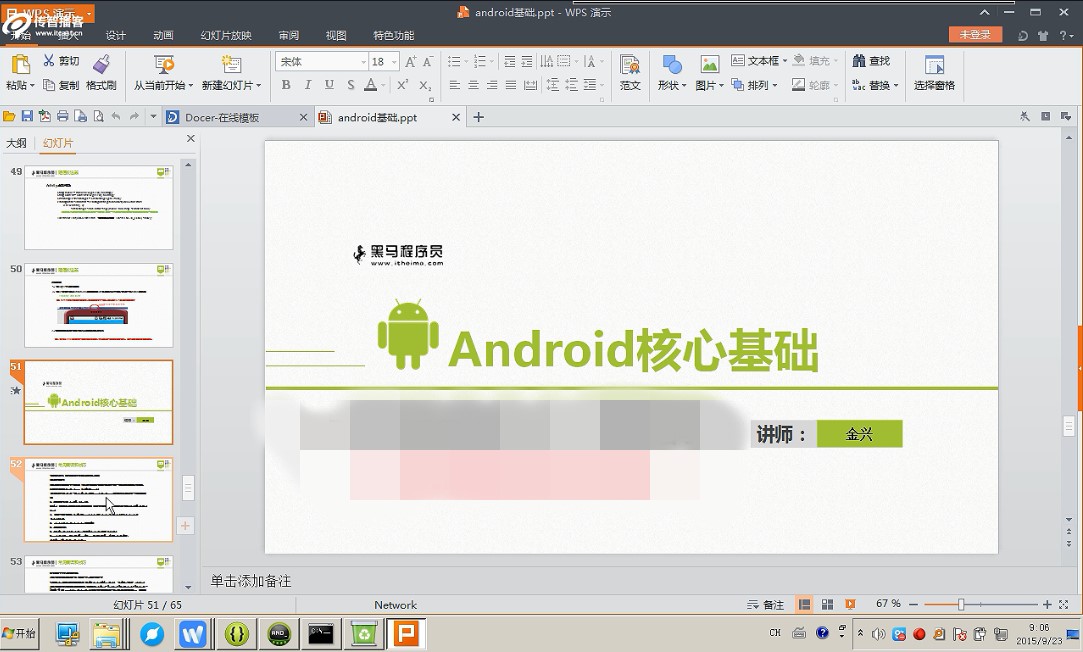Click the Paste (粘贴) clipboard icon

click(20, 64)
